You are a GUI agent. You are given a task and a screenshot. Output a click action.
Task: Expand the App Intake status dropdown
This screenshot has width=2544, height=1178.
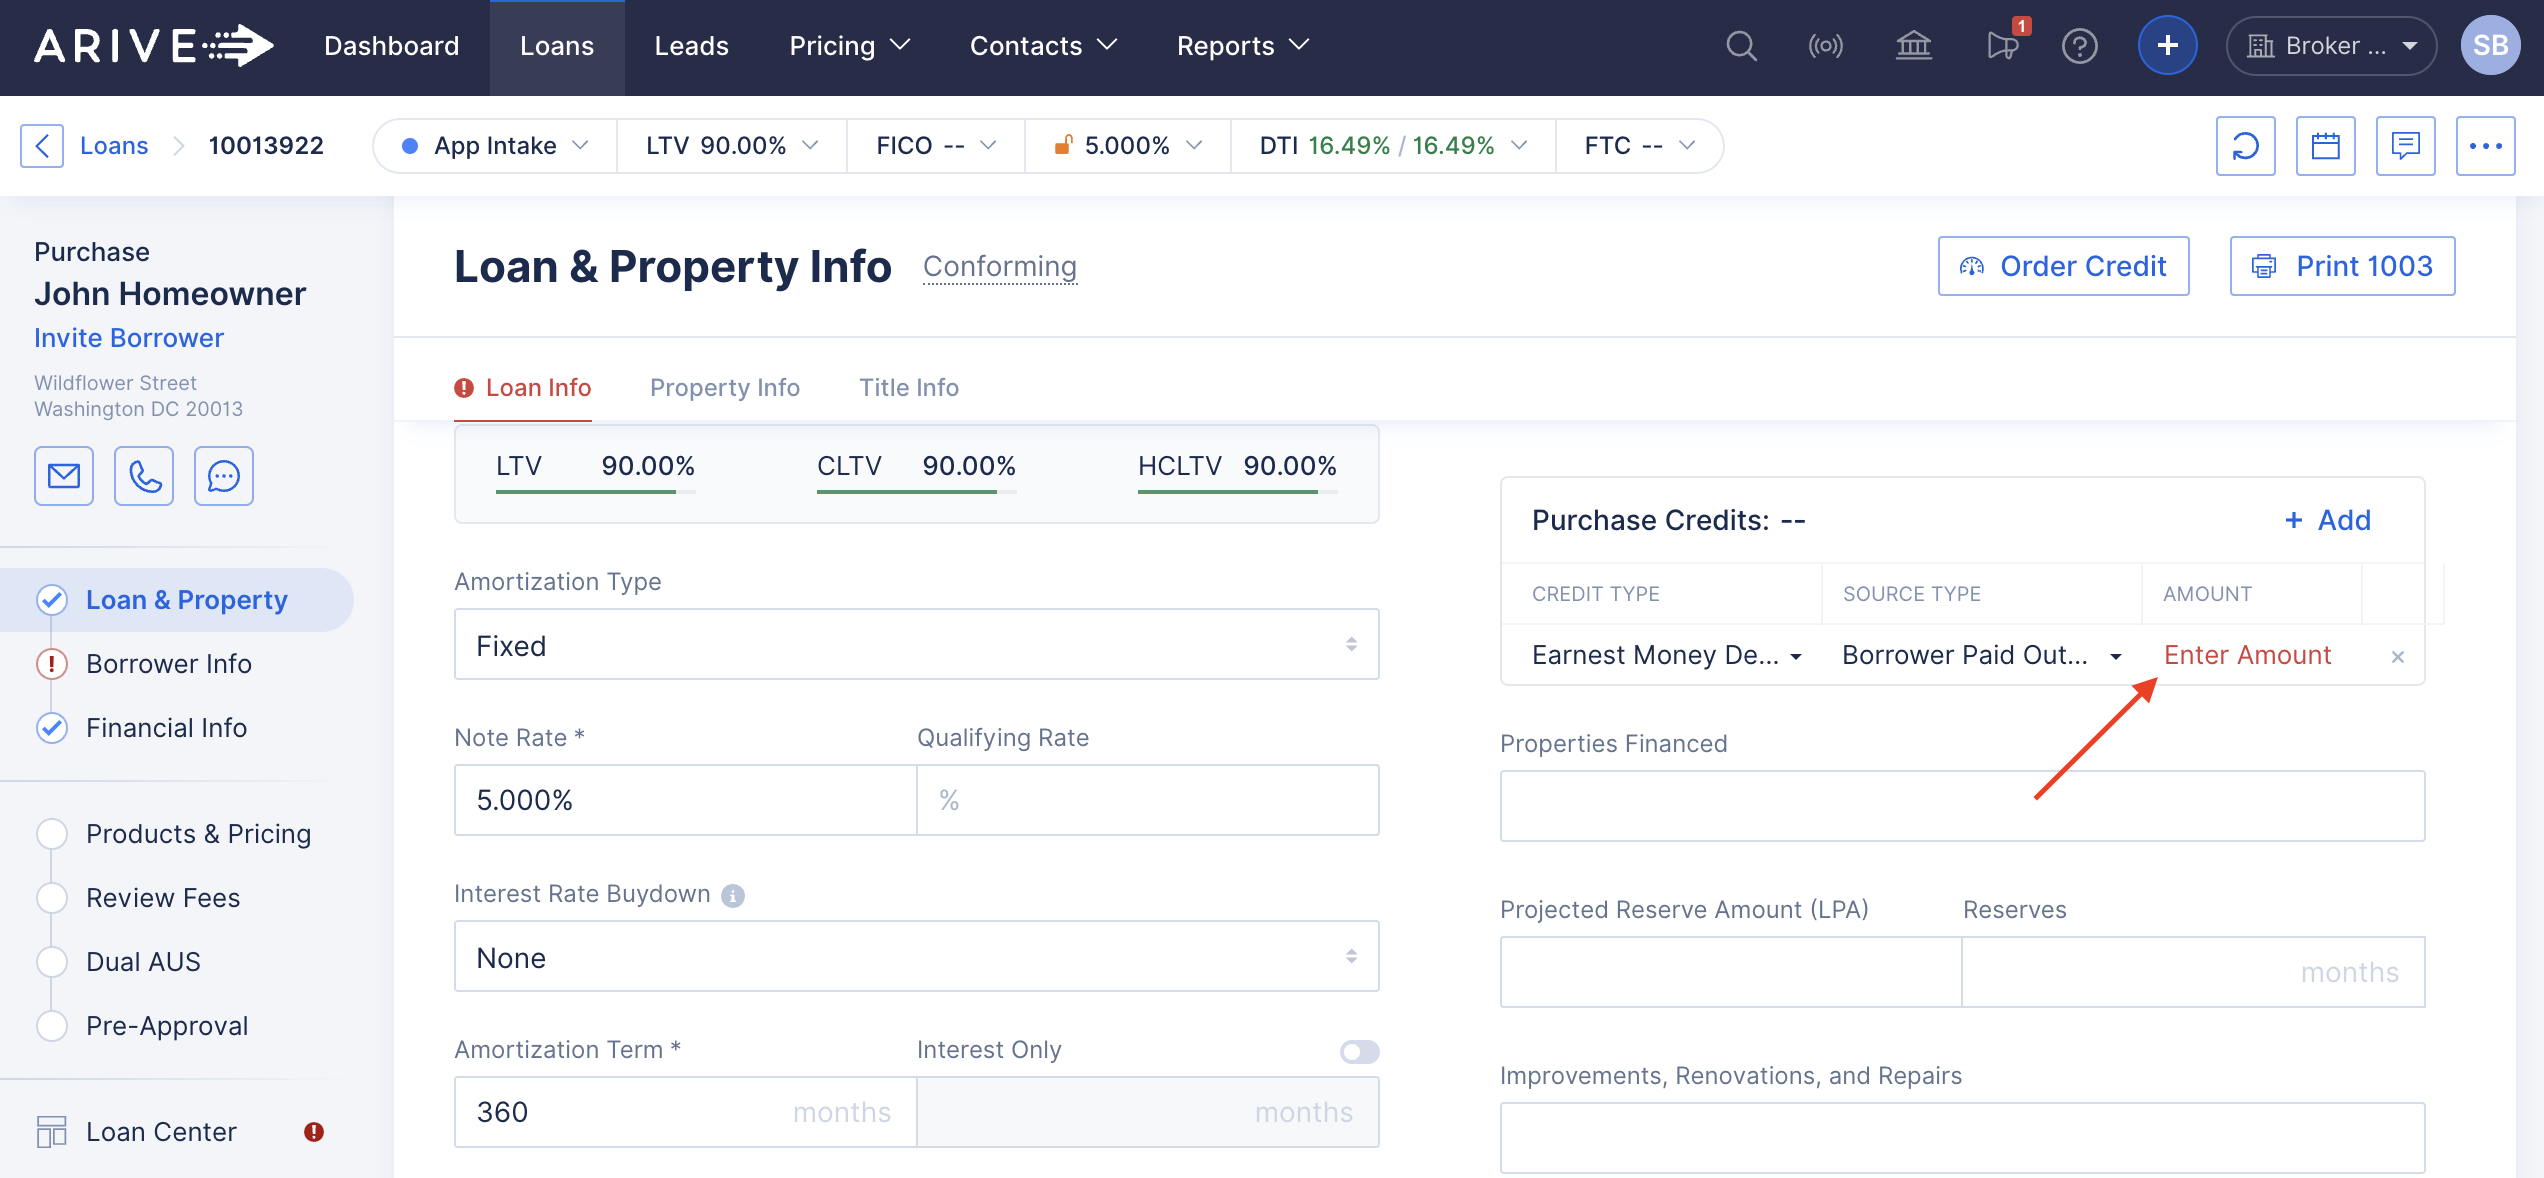point(495,146)
